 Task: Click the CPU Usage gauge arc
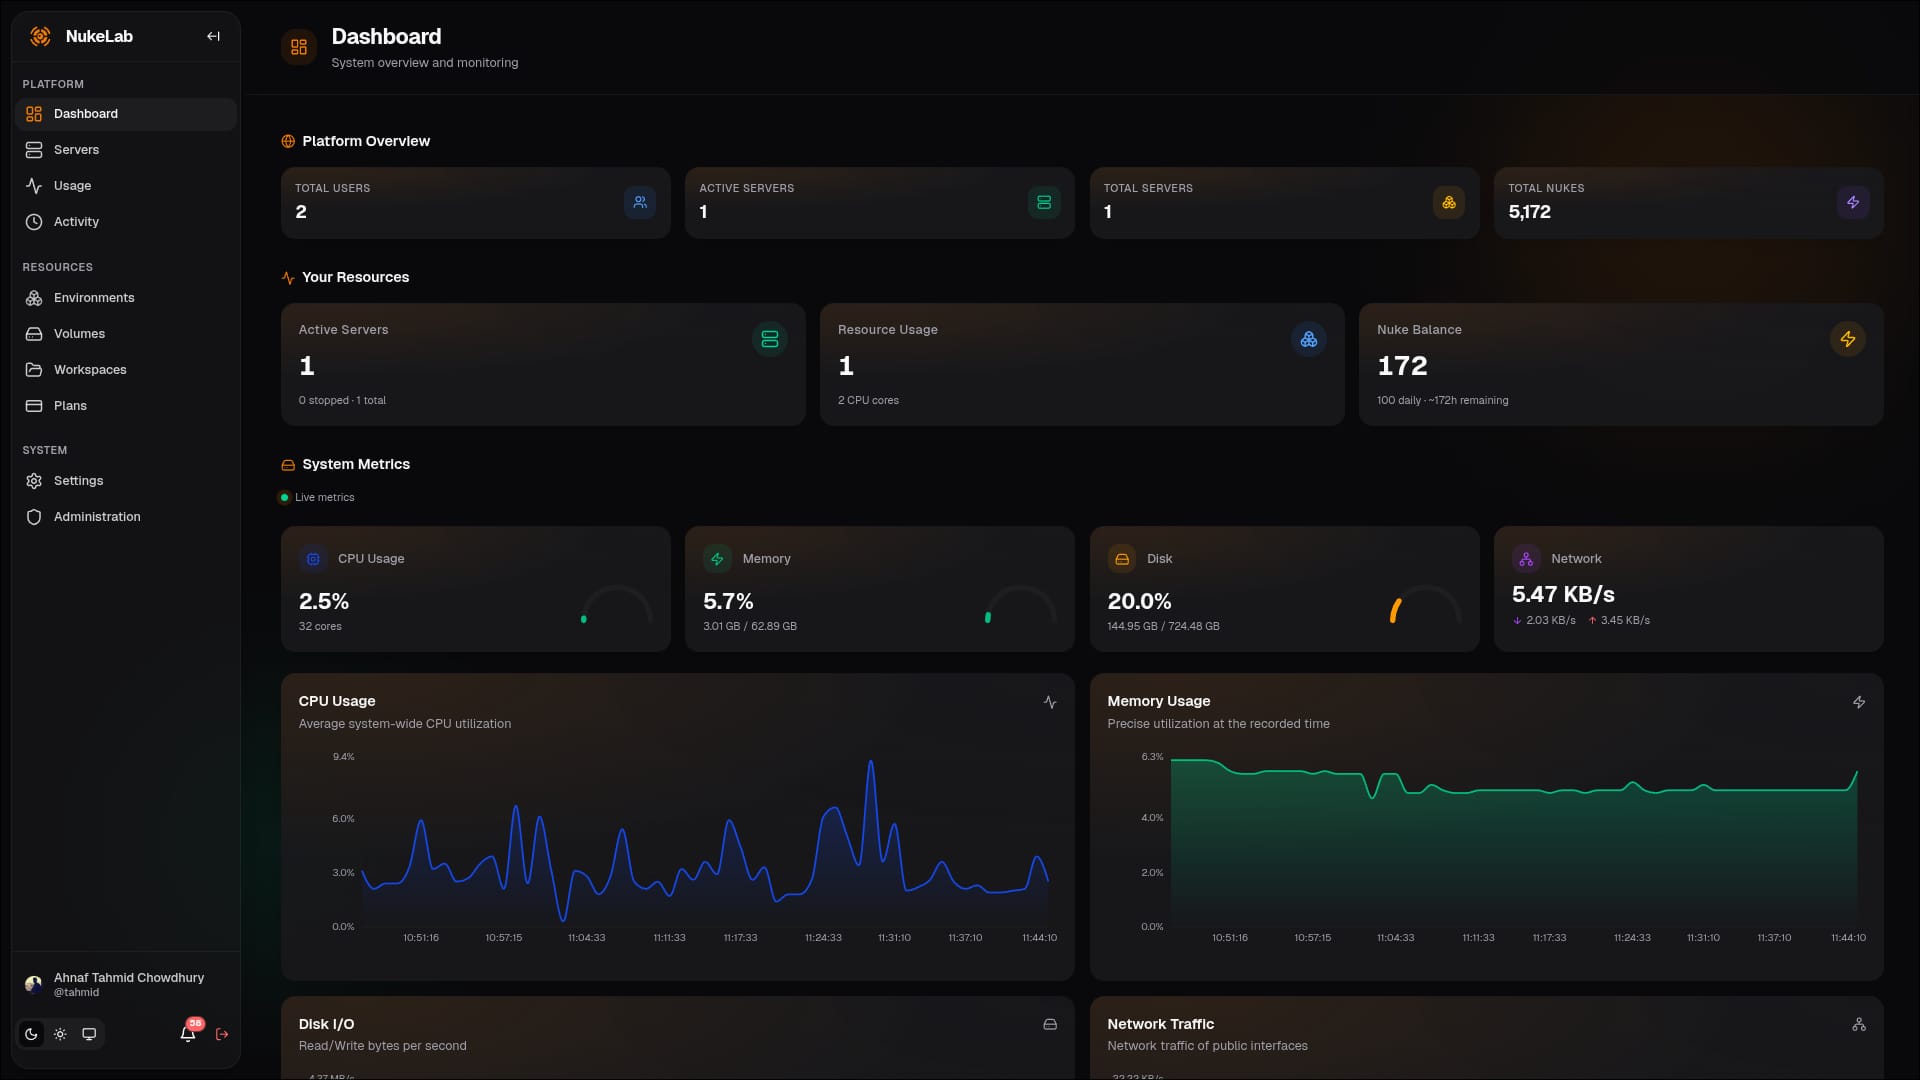click(617, 606)
